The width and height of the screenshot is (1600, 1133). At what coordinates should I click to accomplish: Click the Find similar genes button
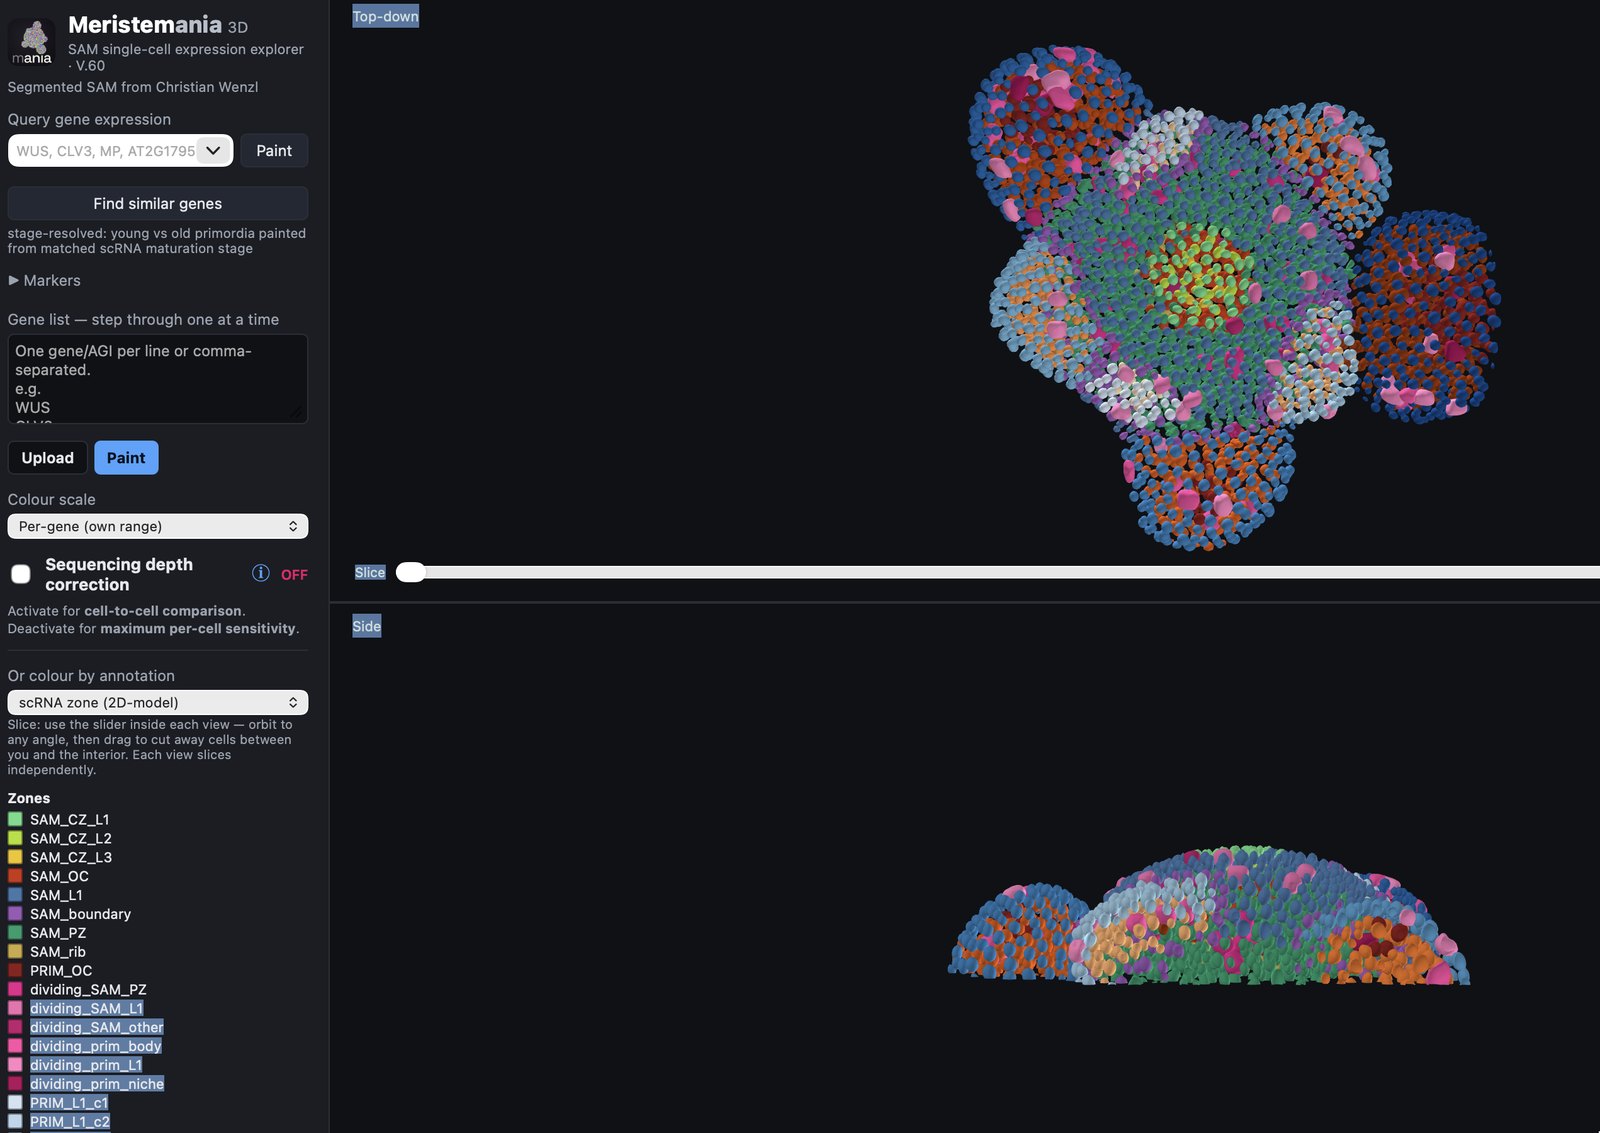pos(158,204)
